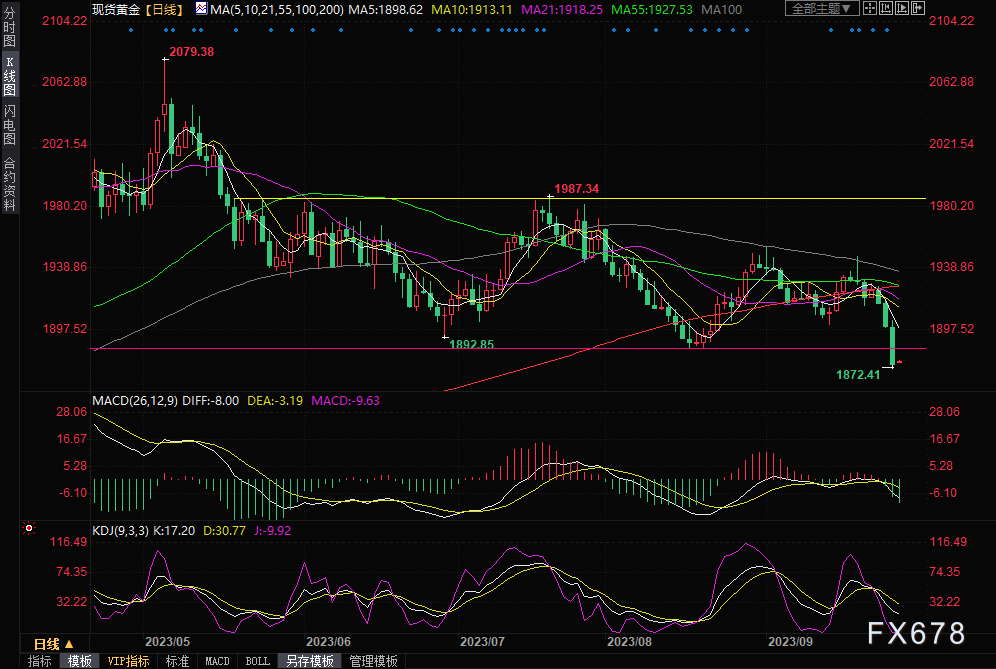Click the second layout icon in top-right toolbar
Viewport: 996px width, 669px height.
[x=887, y=9]
